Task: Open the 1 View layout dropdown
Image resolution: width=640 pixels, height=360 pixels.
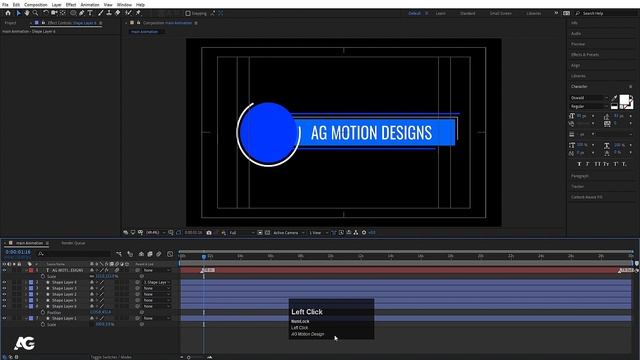Action: click(x=318, y=233)
